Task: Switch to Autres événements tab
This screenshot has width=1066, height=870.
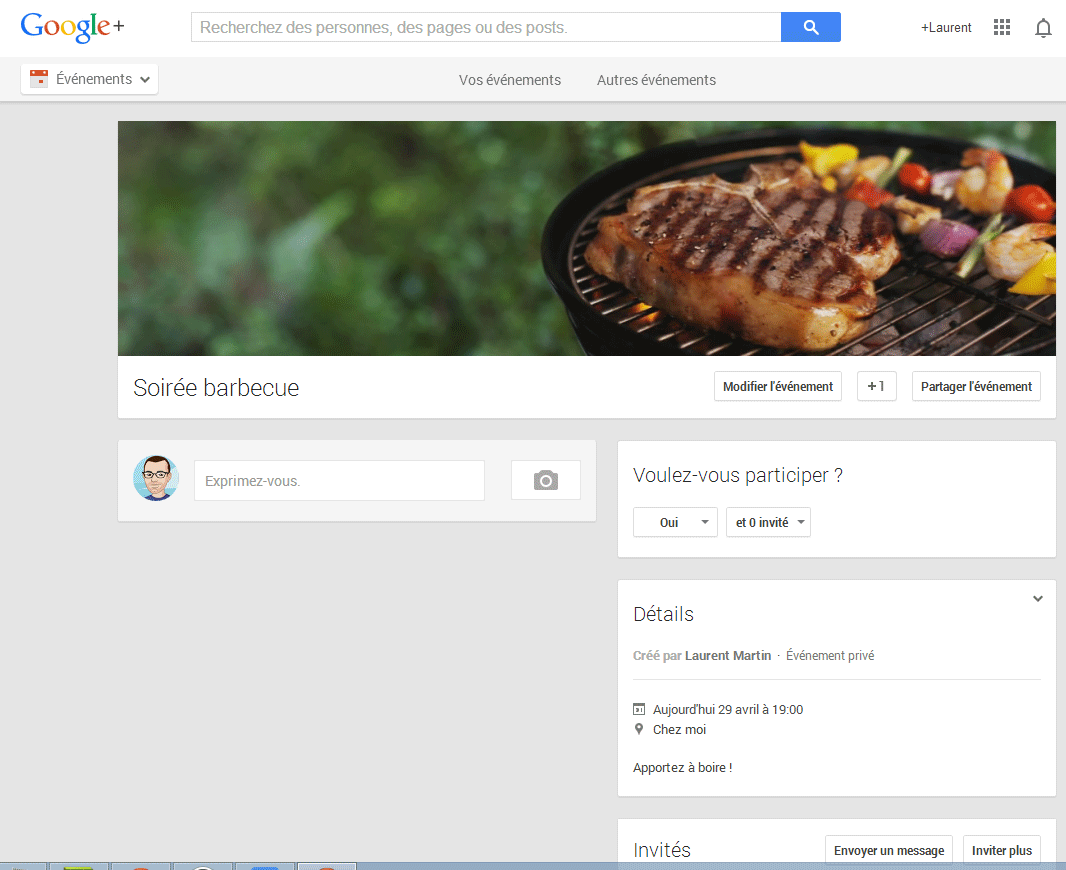Action: click(656, 80)
